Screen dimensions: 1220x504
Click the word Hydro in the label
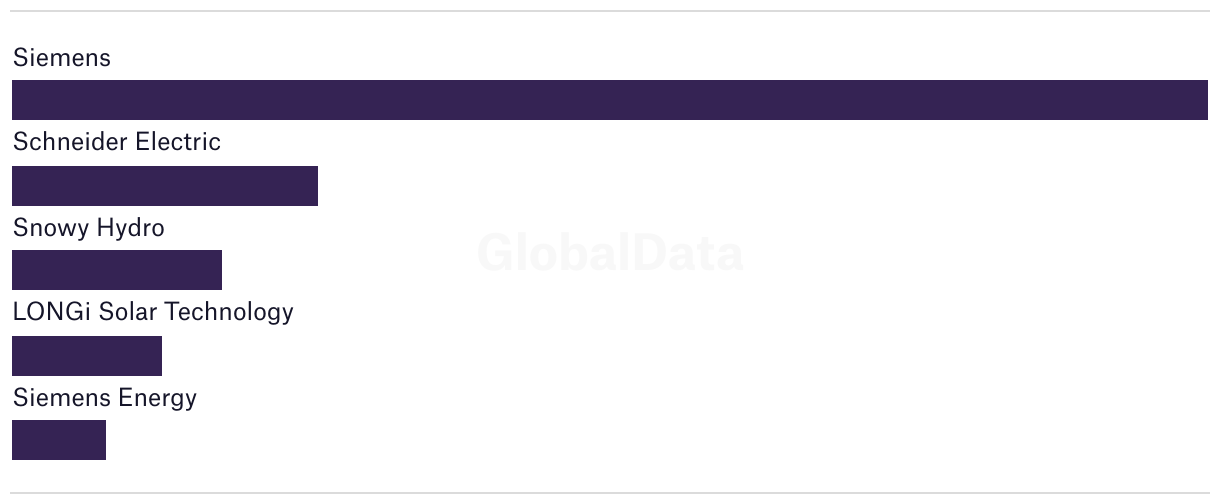[130, 229]
